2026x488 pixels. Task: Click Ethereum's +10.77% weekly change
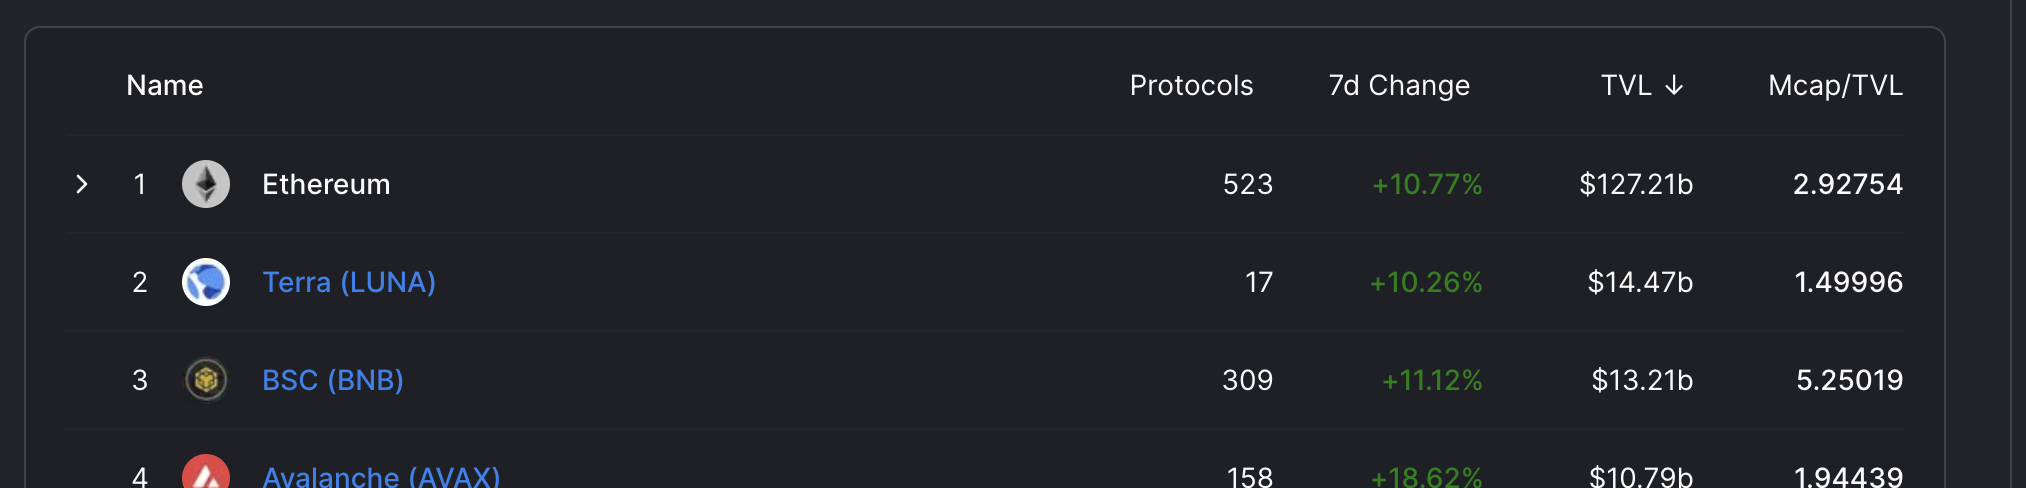(x=1427, y=184)
